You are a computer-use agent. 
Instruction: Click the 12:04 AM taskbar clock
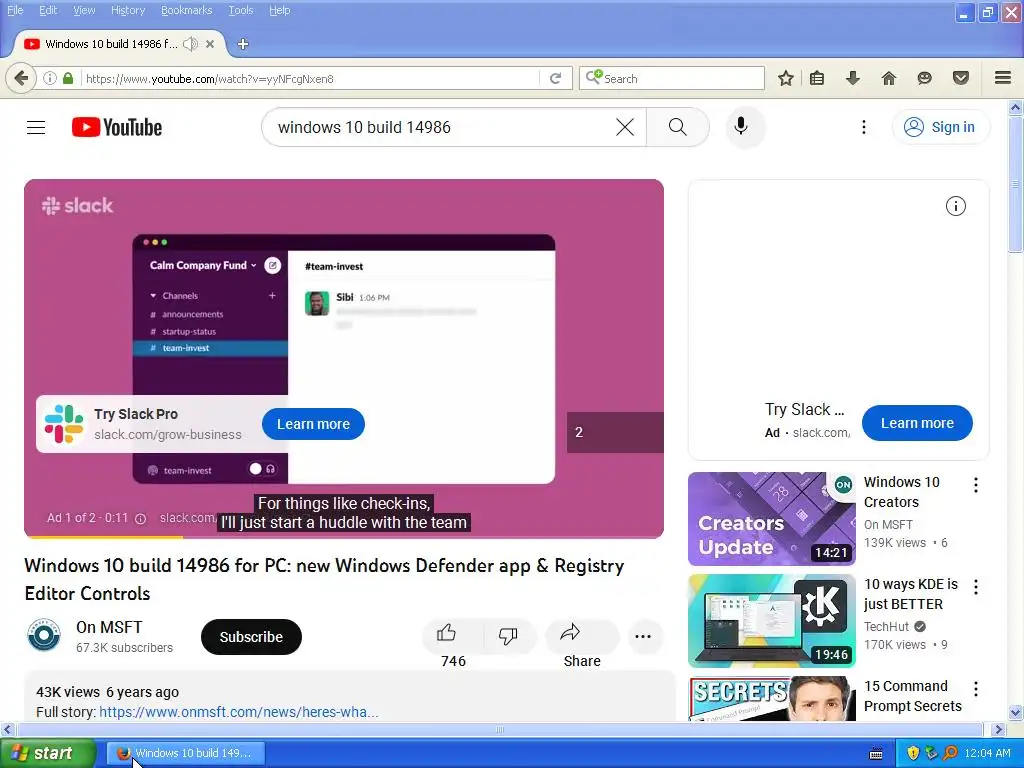coord(987,753)
